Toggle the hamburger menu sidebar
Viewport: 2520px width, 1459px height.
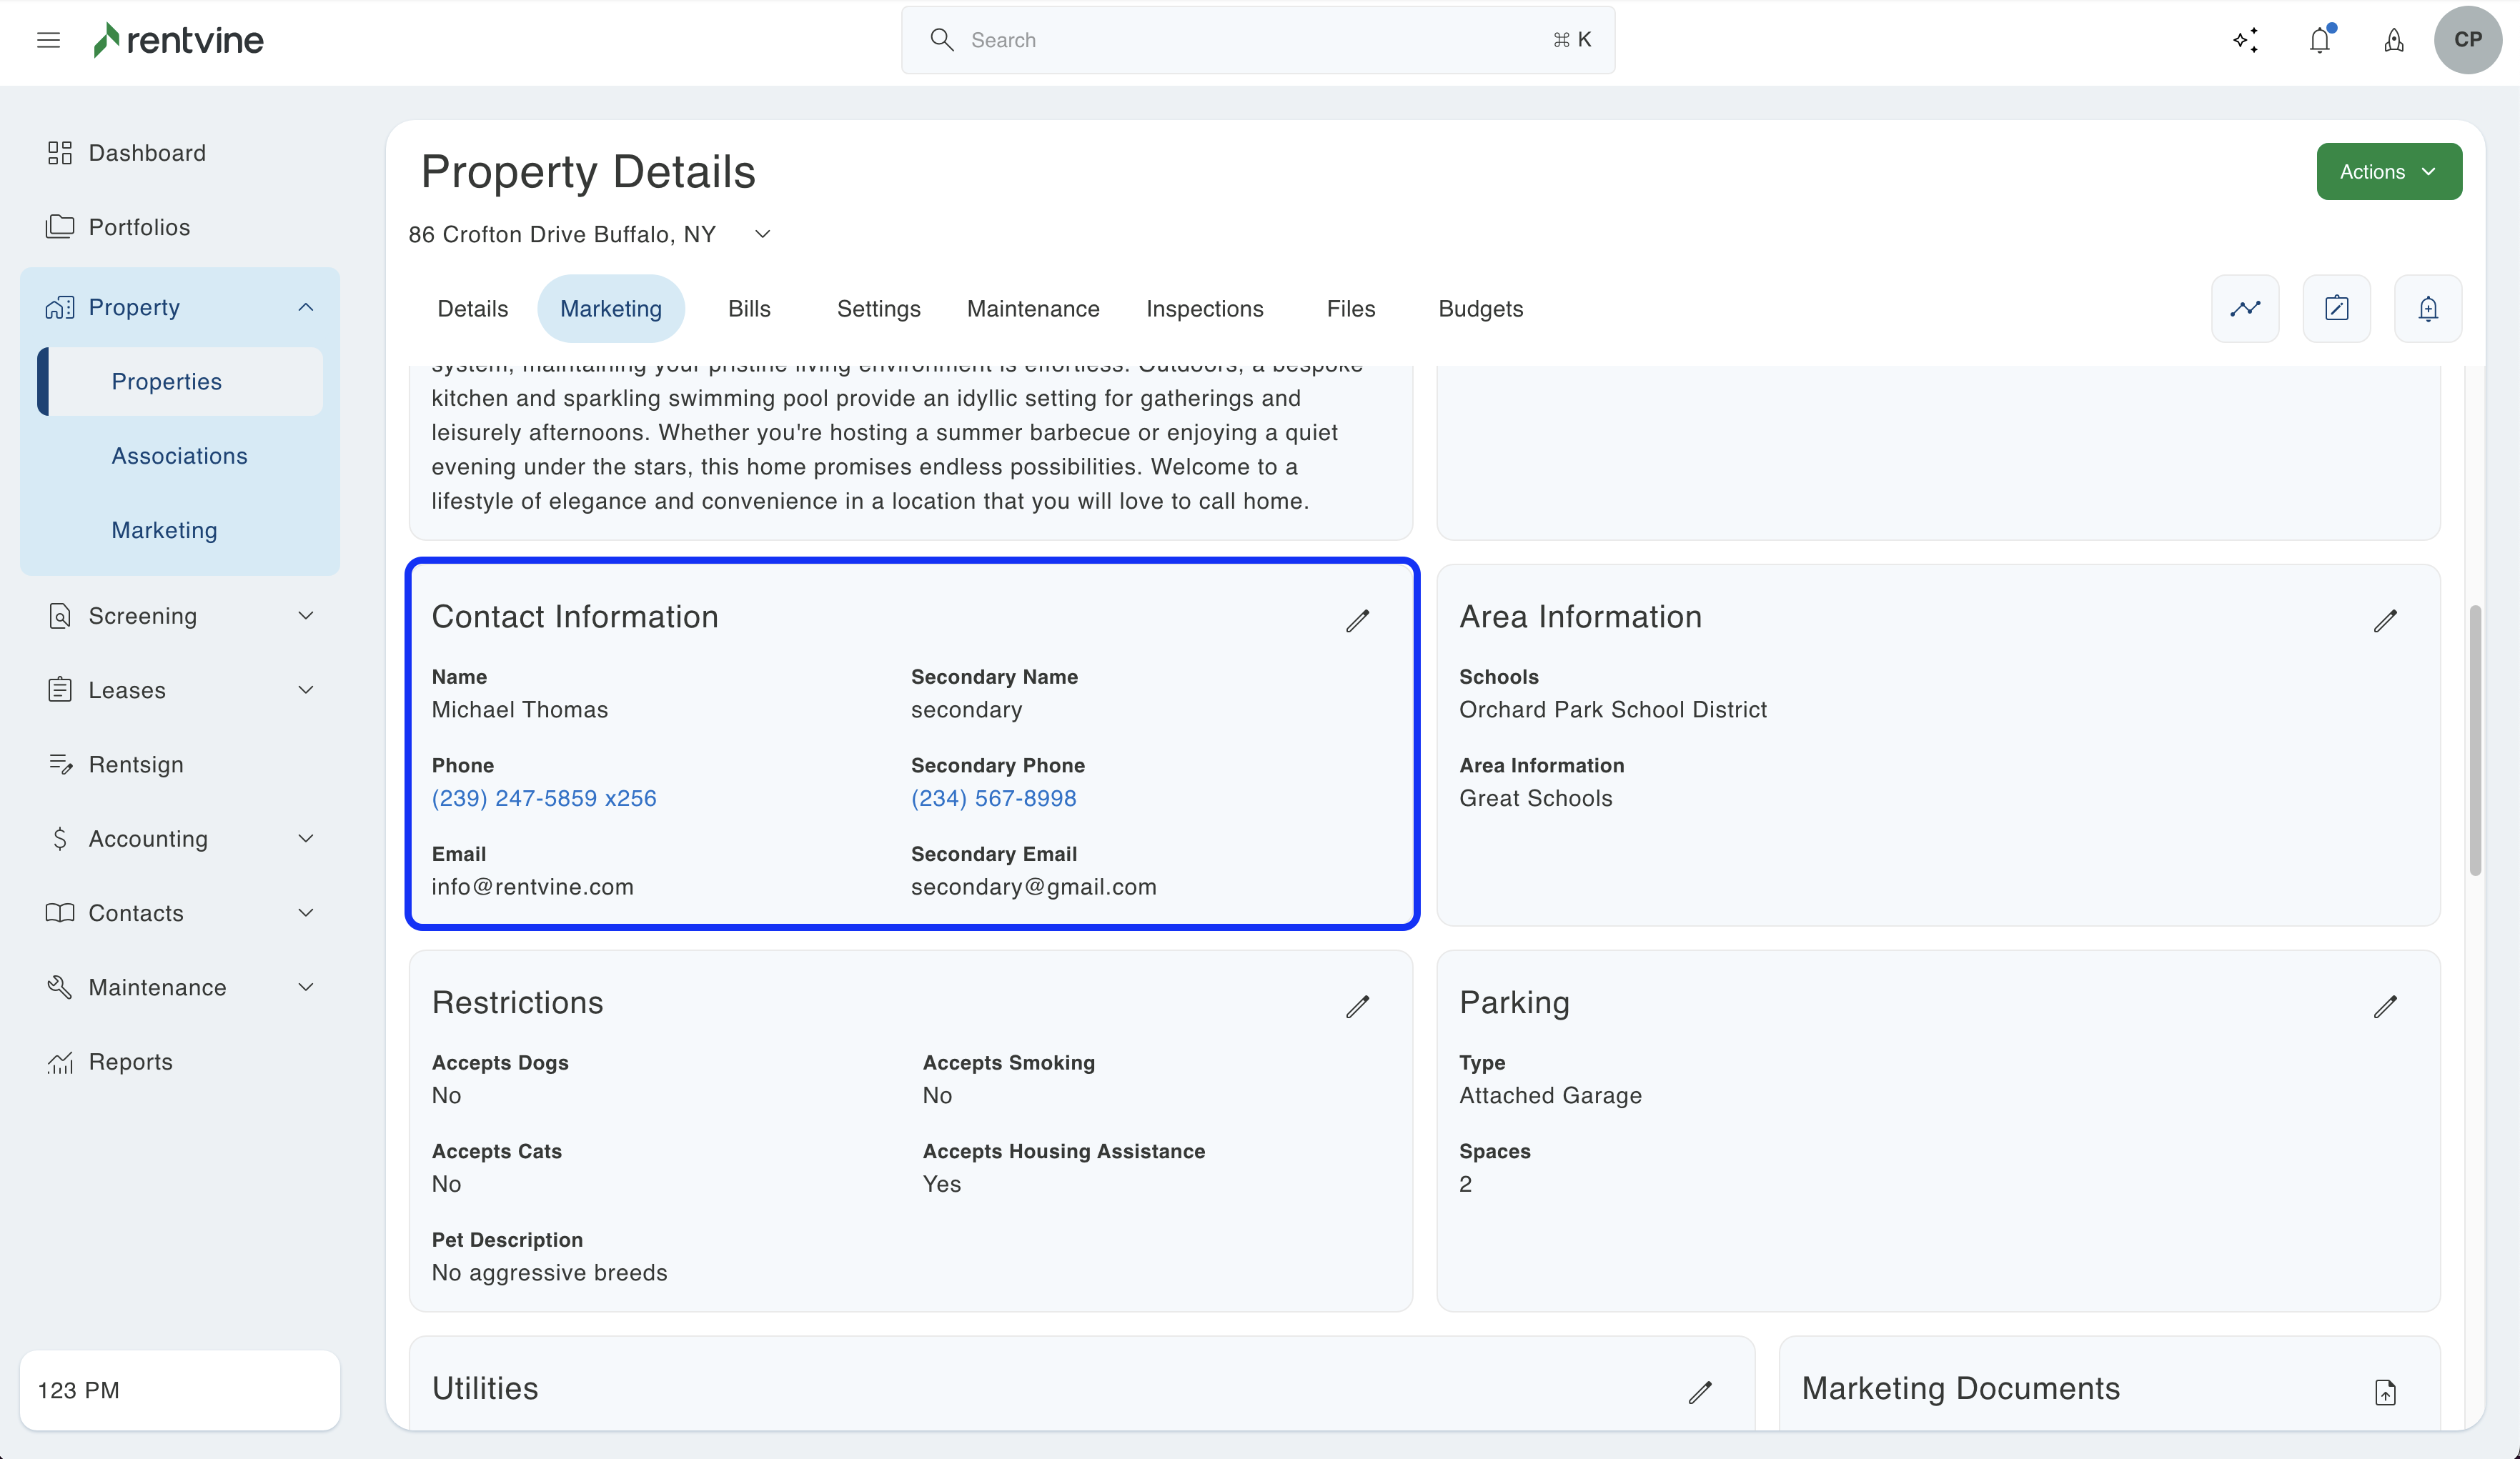[48, 40]
